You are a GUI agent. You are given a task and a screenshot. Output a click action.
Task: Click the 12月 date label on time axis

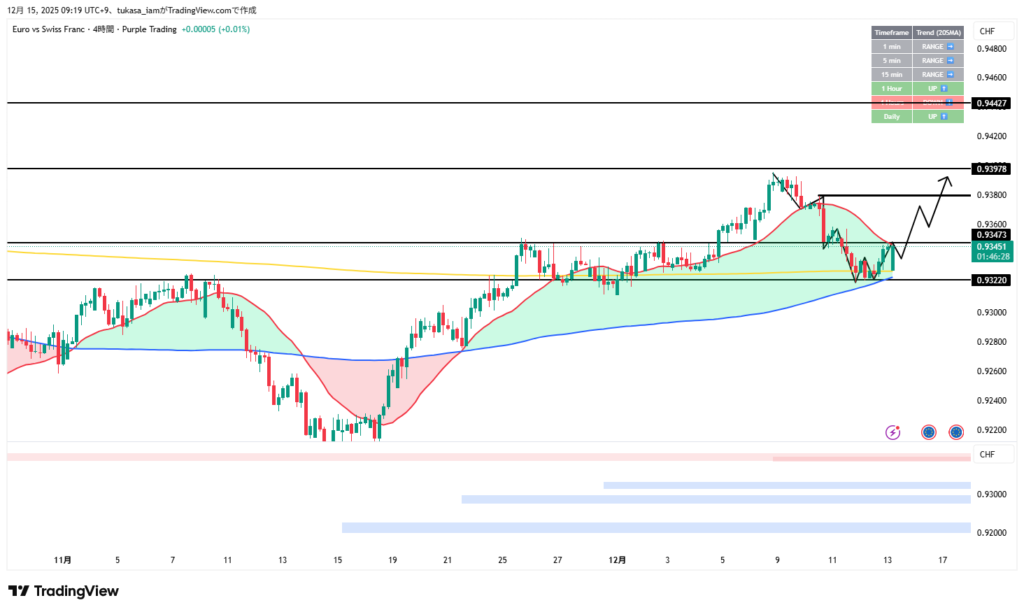[x=617, y=560]
